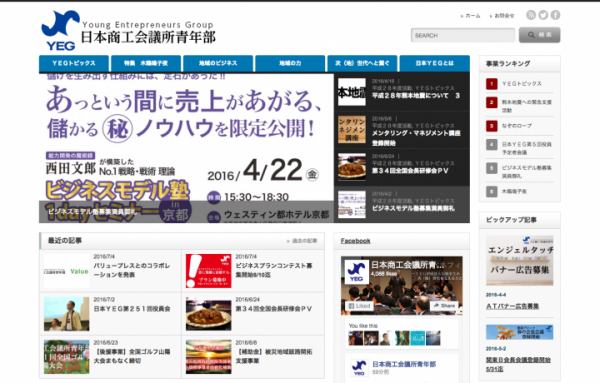
Task: Click rank 3 badge in 事業ランキング
Action: (492, 126)
